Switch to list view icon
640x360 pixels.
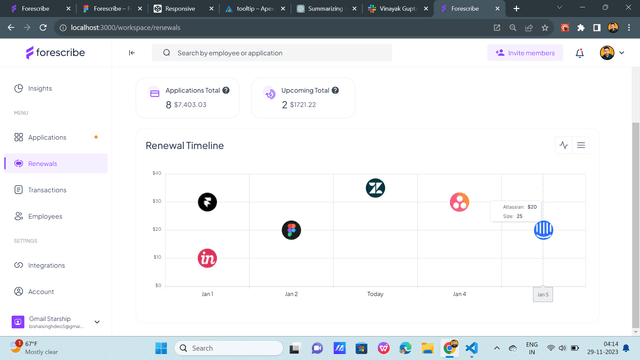point(581,145)
